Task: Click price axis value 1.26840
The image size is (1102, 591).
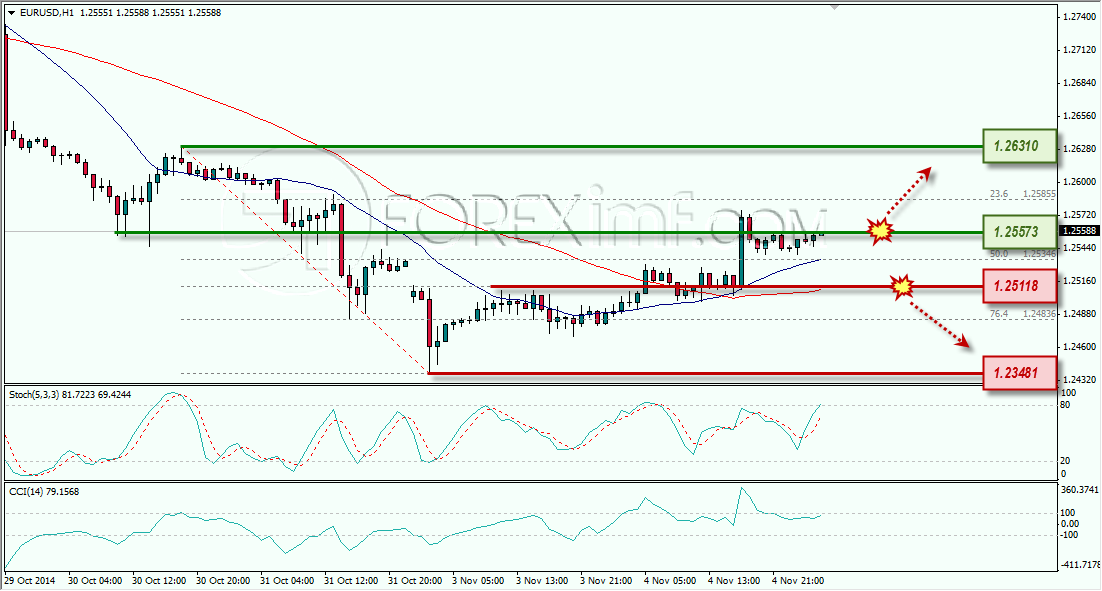Action: (1080, 82)
